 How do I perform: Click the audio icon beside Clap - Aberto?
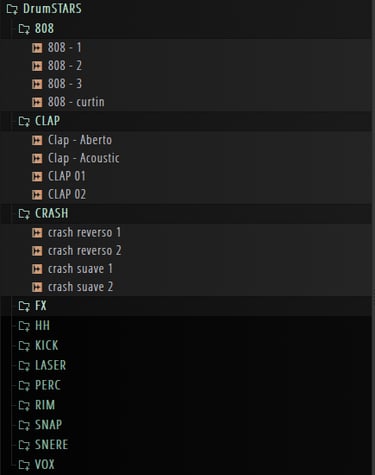click(x=37, y=140)
